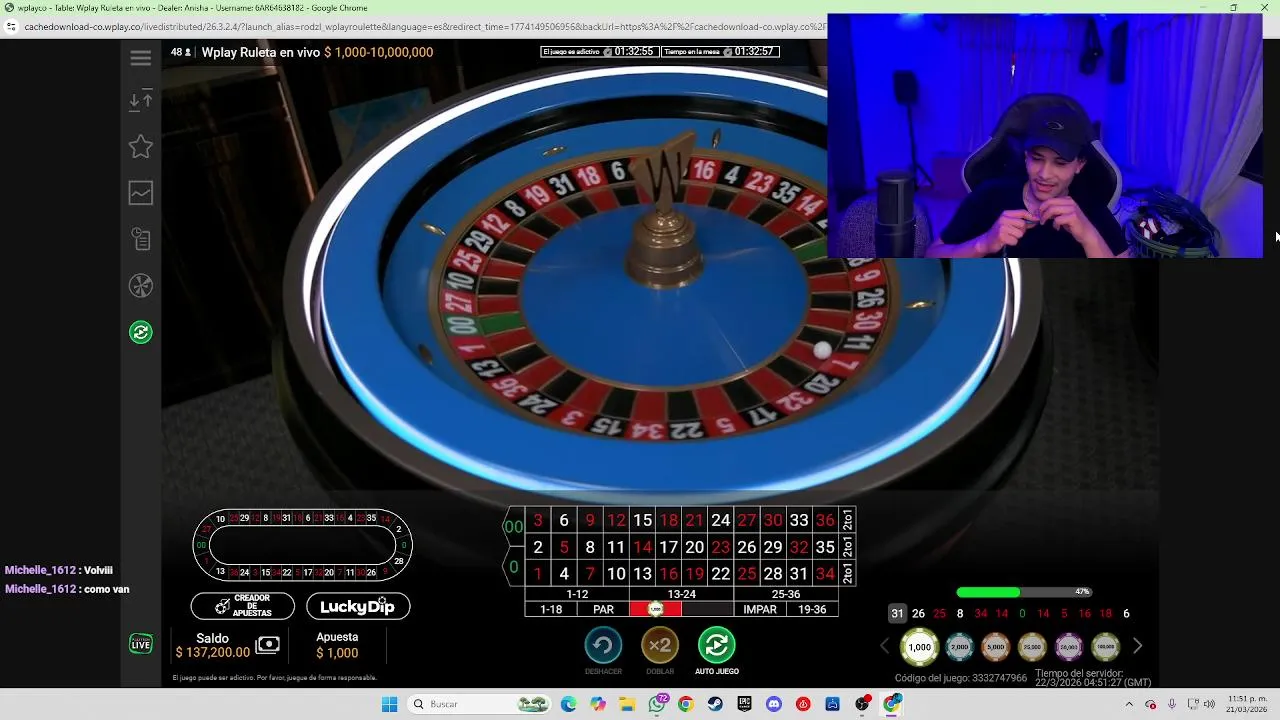This screenshot has height=720, width=1280.
Task: Bet on the 13-24 dozen
Action: (681, 594)
